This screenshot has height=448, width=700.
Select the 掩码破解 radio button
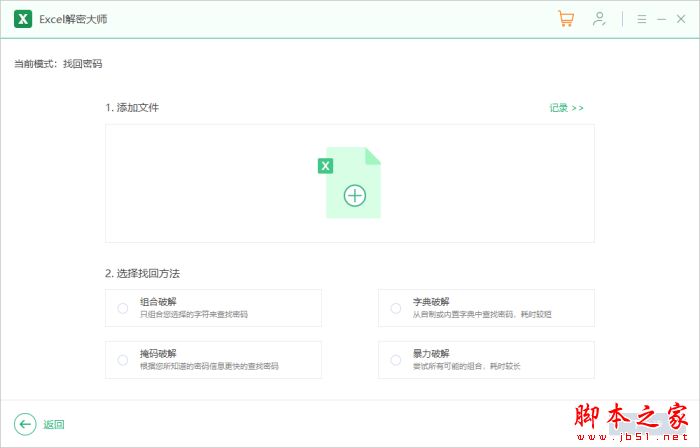click(123, 360)
